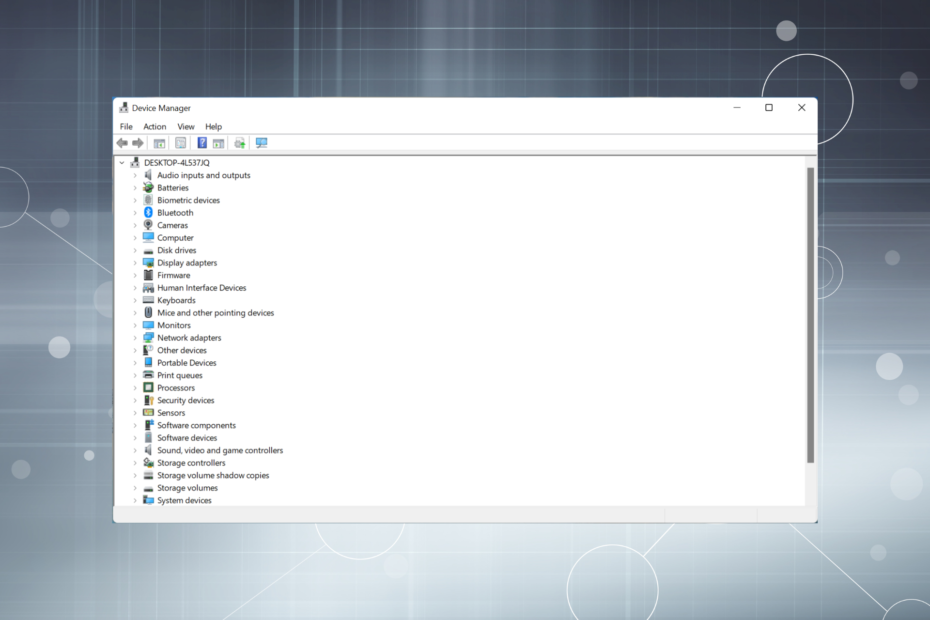Collapse the DESKTOP-4L537JQ root node
This screenshot has height=620, width=930.
[122, 163]
